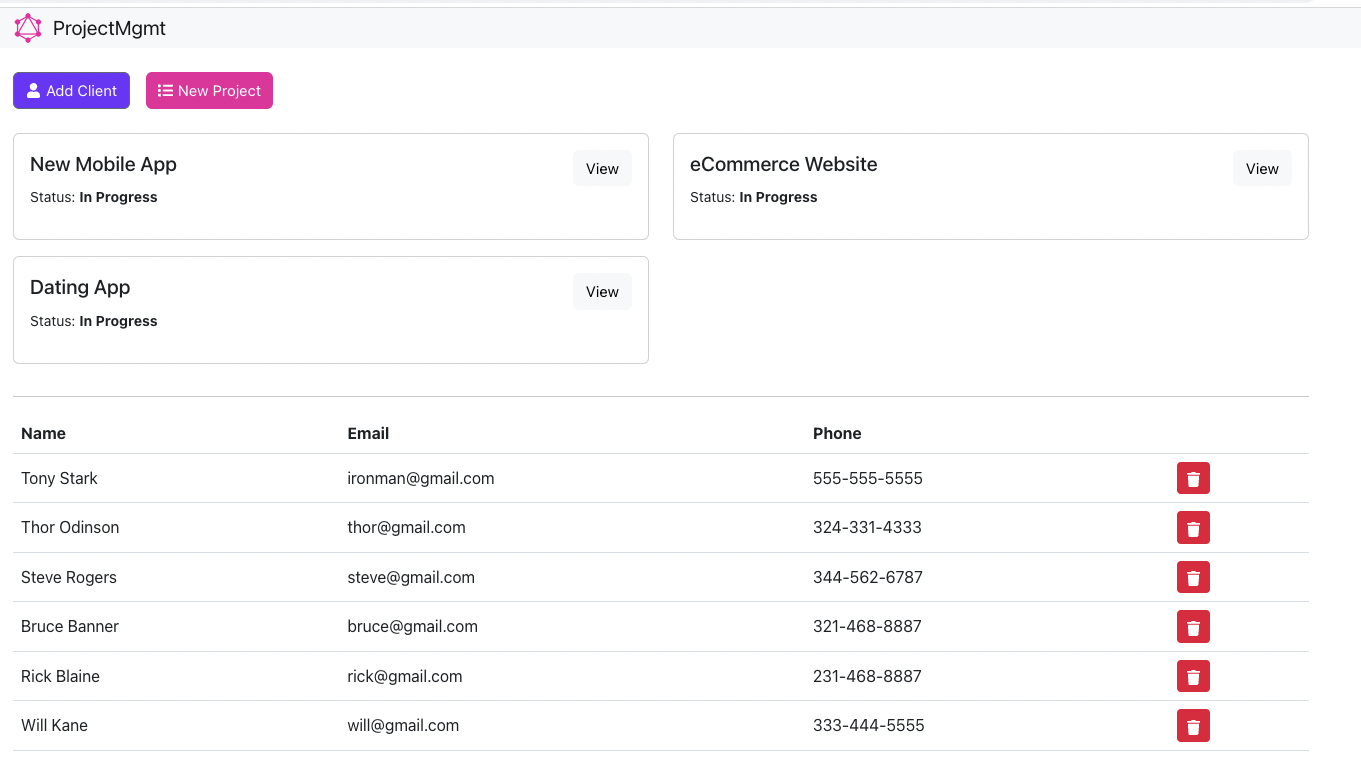Click the list icon on New Project button
This screenshot has height=775, width=1361.
click(165, 90)
